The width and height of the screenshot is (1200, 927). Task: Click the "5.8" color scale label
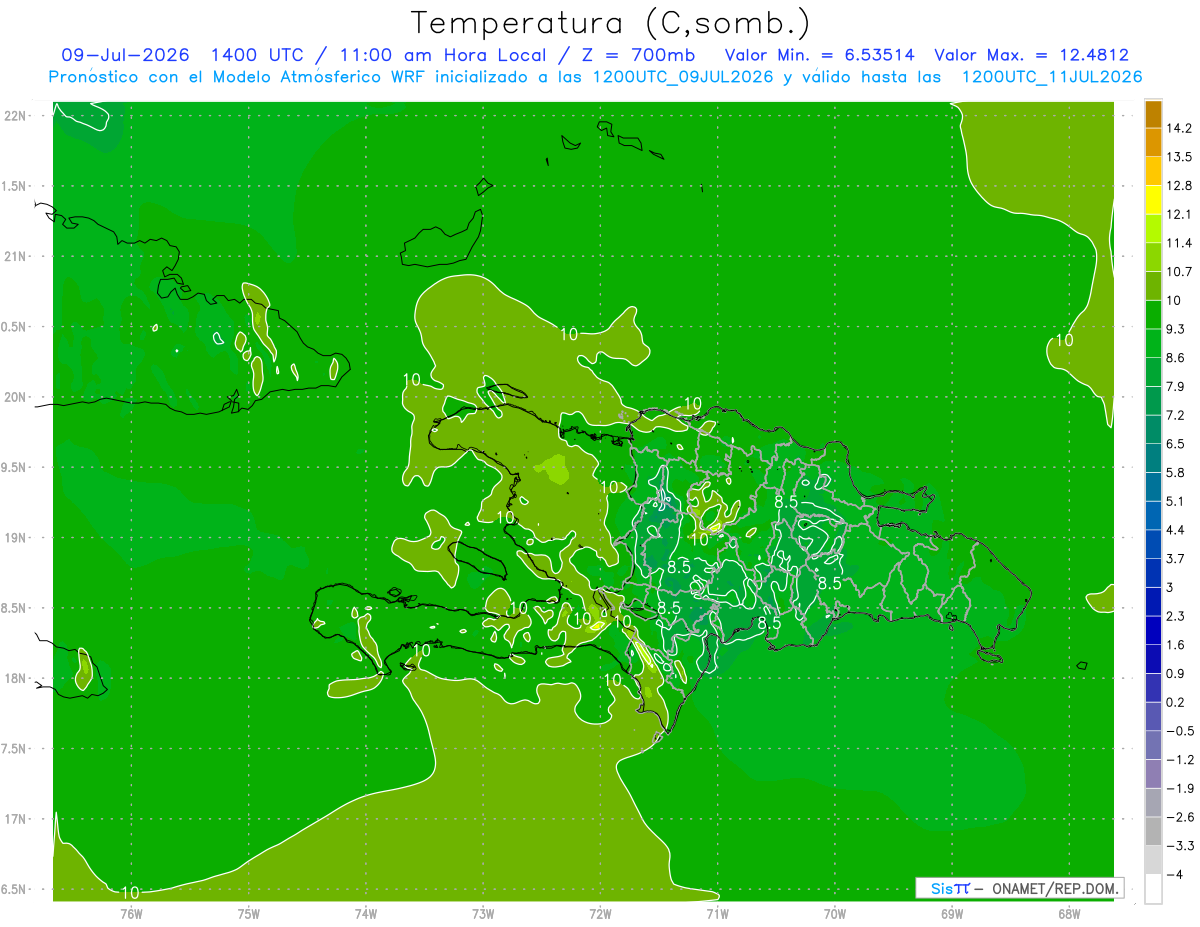pyautogui.click(x=1175, y=473)
